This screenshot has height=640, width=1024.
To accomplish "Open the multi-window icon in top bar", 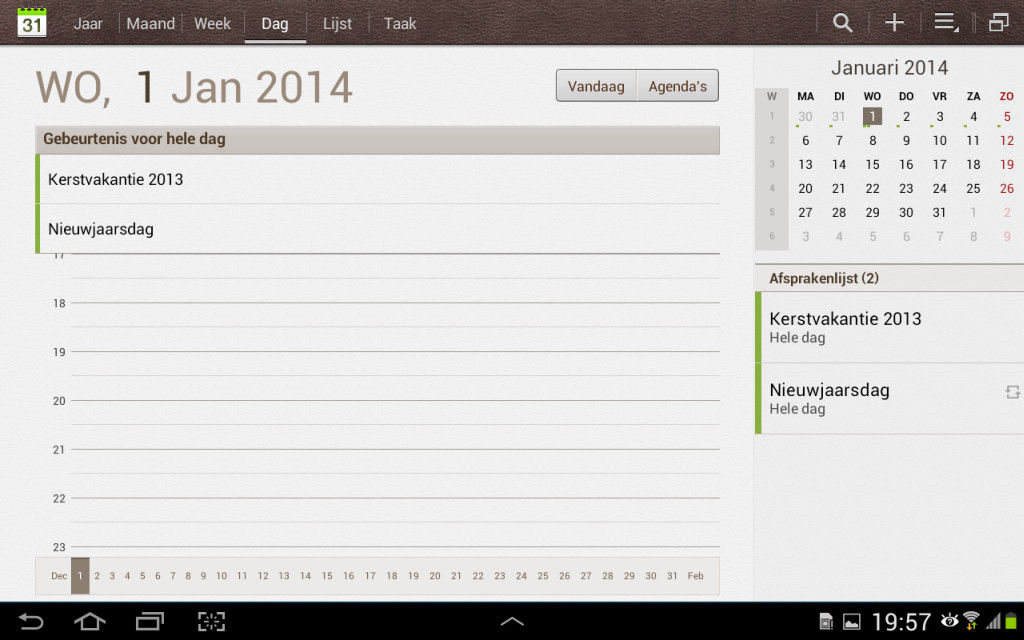I will pyautogui.click(x=998, y=23).
